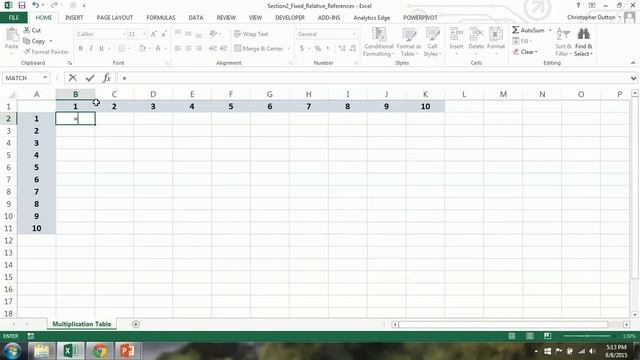Undo the last action

[x=36, y=5]
